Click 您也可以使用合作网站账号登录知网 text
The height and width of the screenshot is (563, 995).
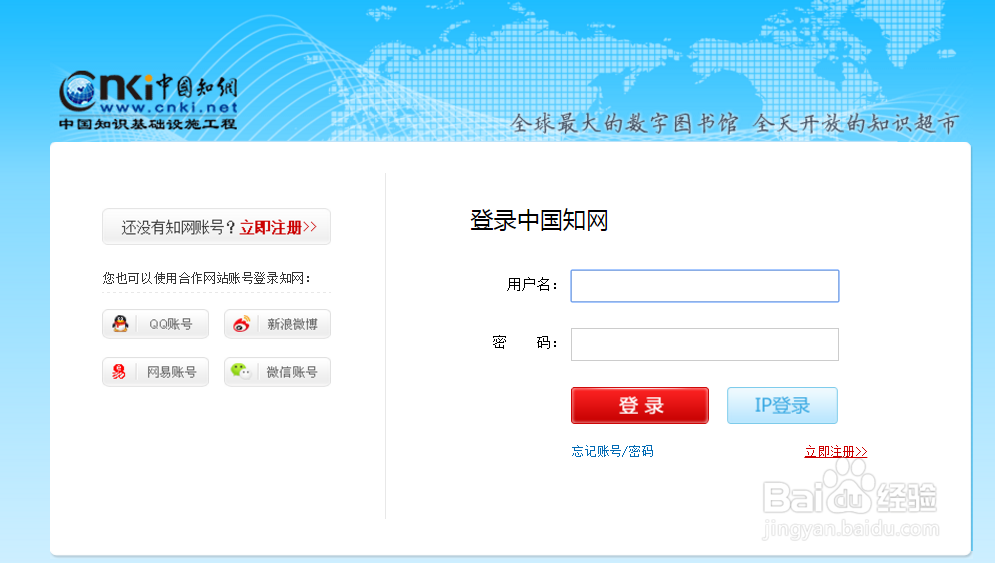207,278
